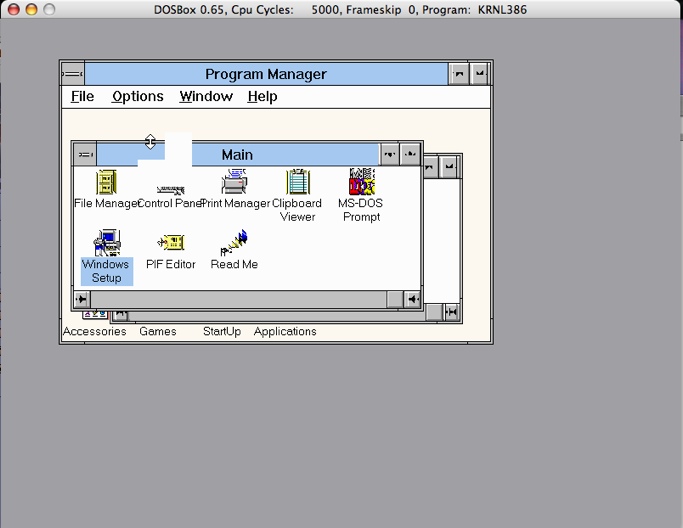Image resolution: width=683 pixels, height=528 pixels.
Task: Select the Applications program group label
Action: pyautogui.click(x=285, y=332)
